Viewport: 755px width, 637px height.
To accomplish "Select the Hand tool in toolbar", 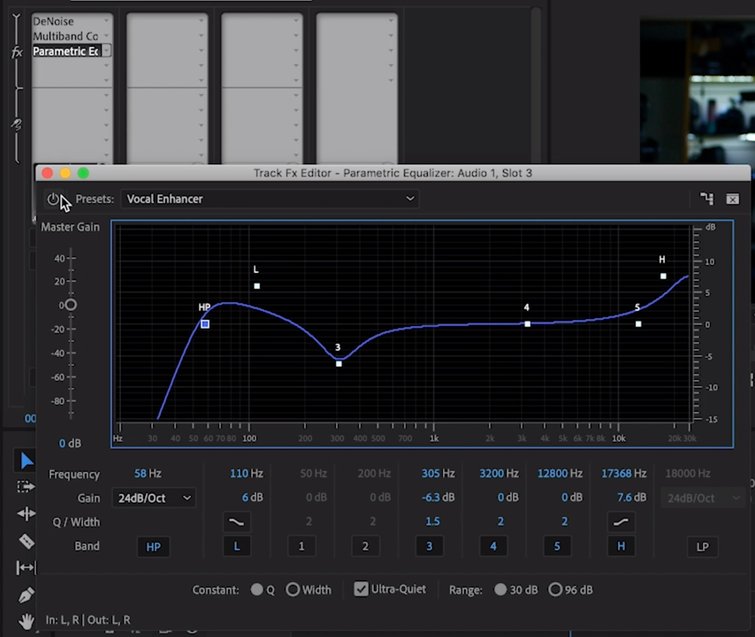I will pyautogui.click(x=26, y=621).
